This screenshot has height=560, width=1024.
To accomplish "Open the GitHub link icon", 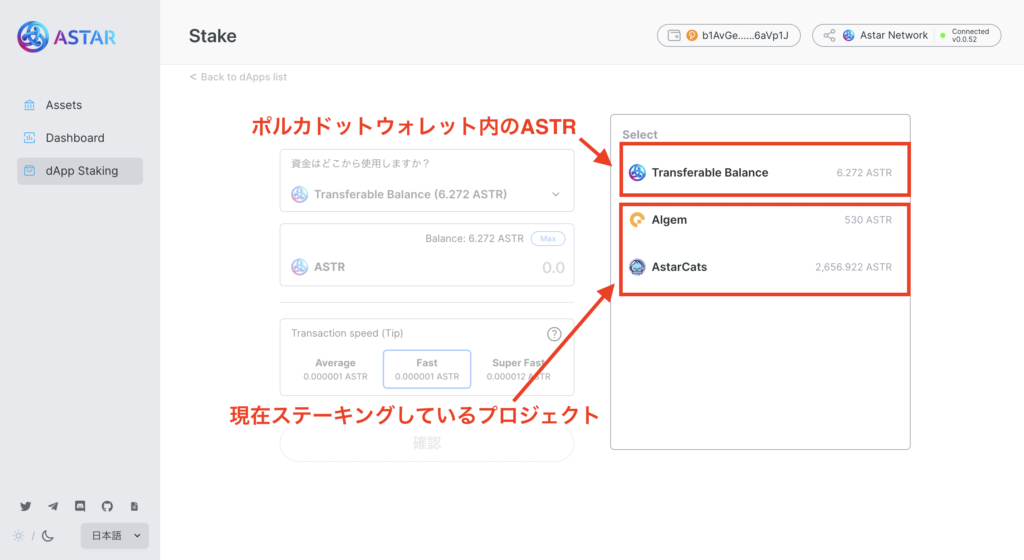I will pyautogui.click(x=107, y=506).
